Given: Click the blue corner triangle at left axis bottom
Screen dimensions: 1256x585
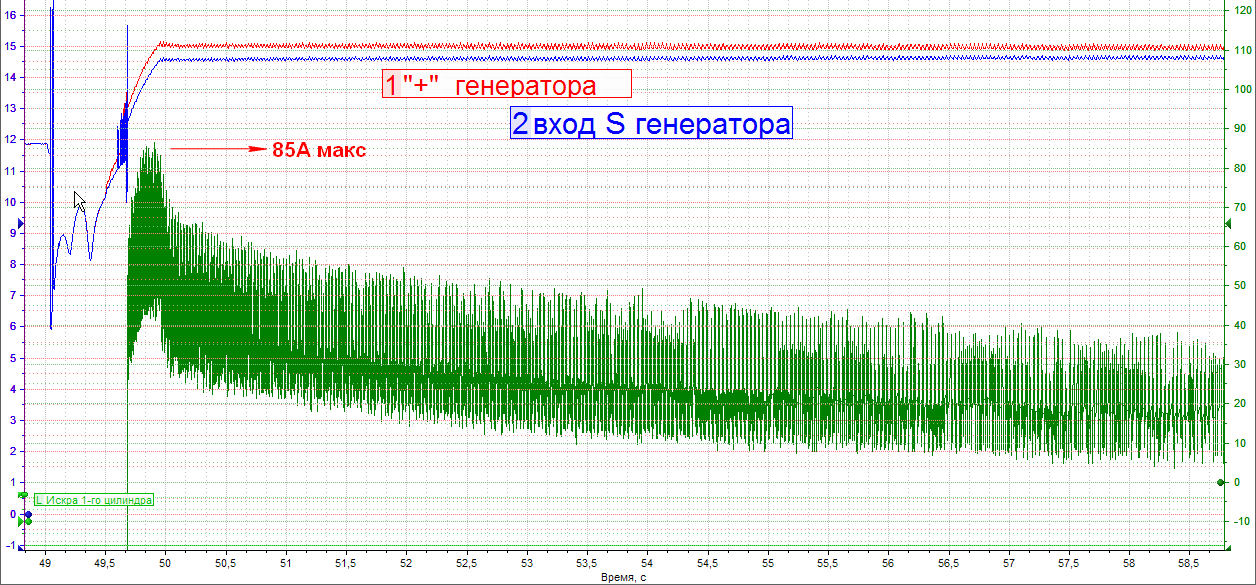Looking at the screenshot, I should (x=21, y=548).
